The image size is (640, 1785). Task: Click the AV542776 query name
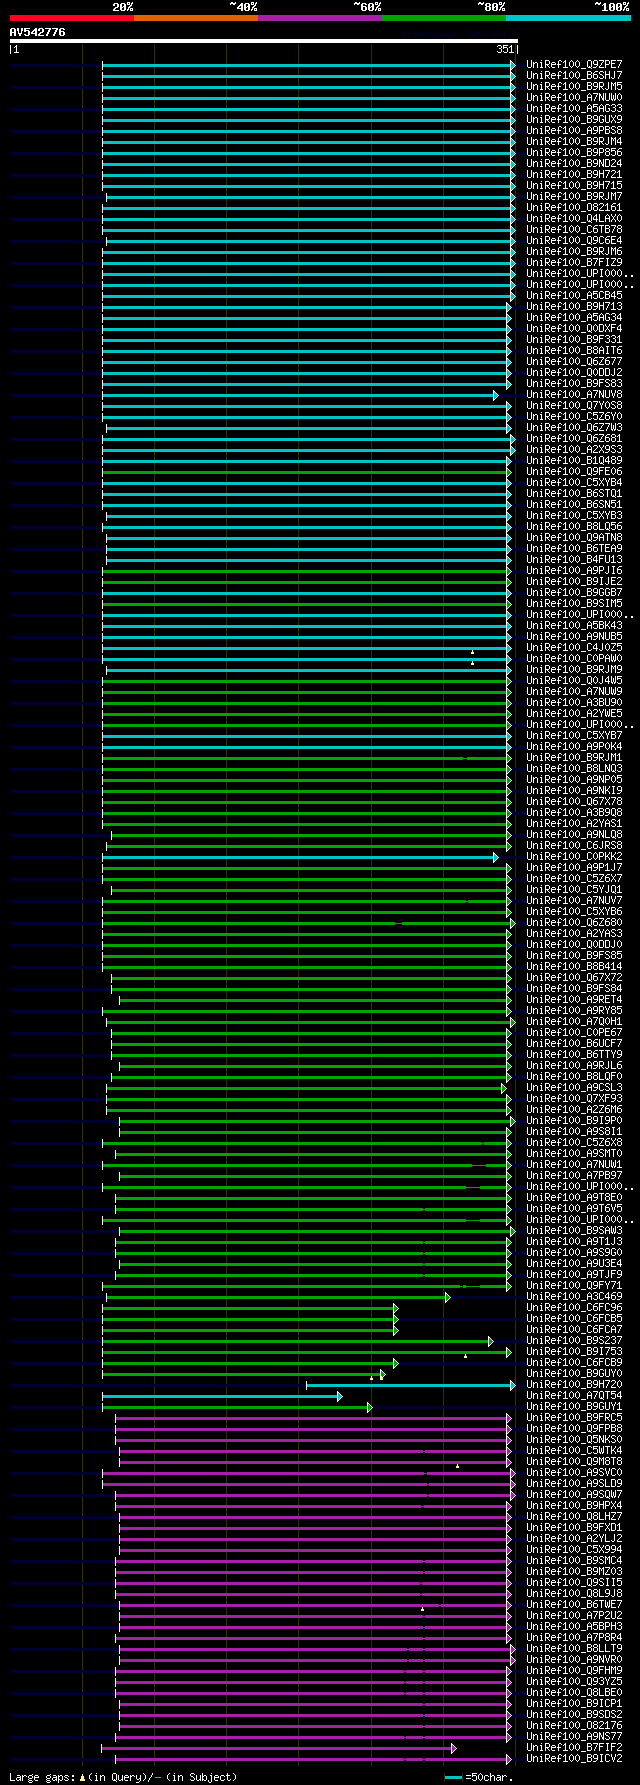pos(38,32)
